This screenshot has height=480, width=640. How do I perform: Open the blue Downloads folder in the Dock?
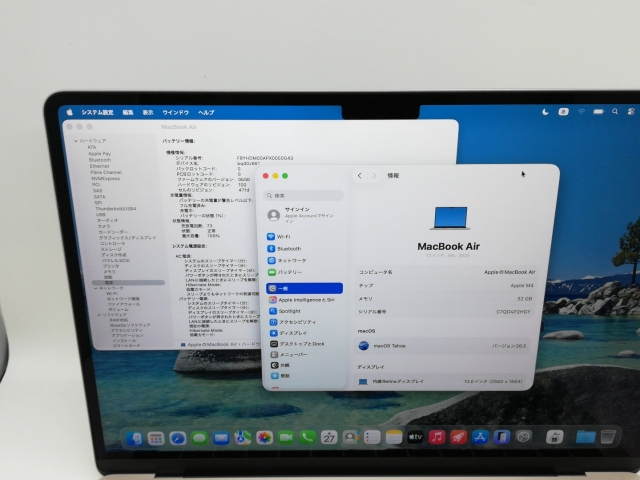(586, 437)
